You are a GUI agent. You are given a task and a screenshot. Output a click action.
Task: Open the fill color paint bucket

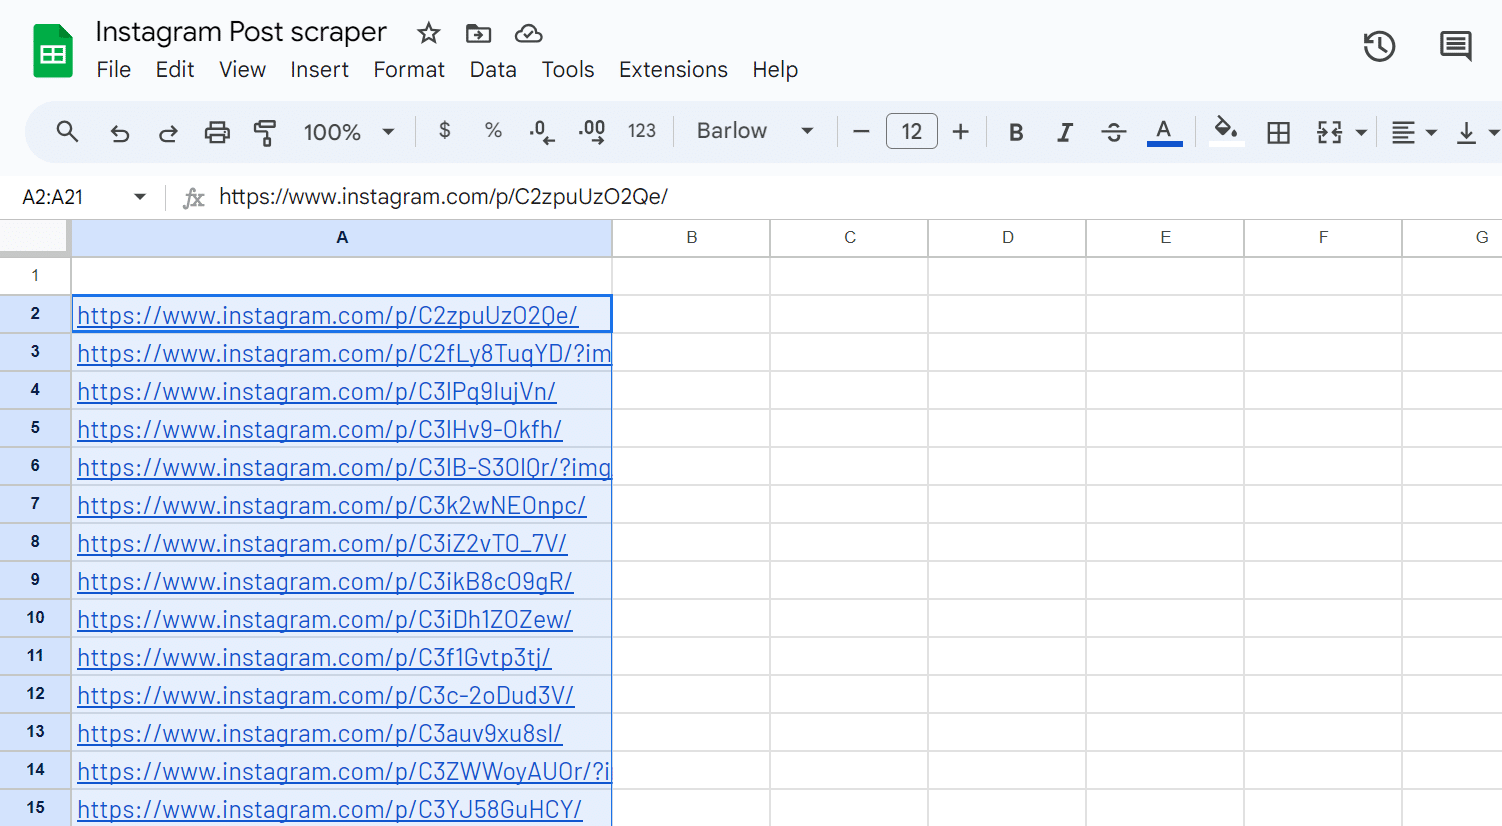pyautogui.click(x=1226, y=130)
